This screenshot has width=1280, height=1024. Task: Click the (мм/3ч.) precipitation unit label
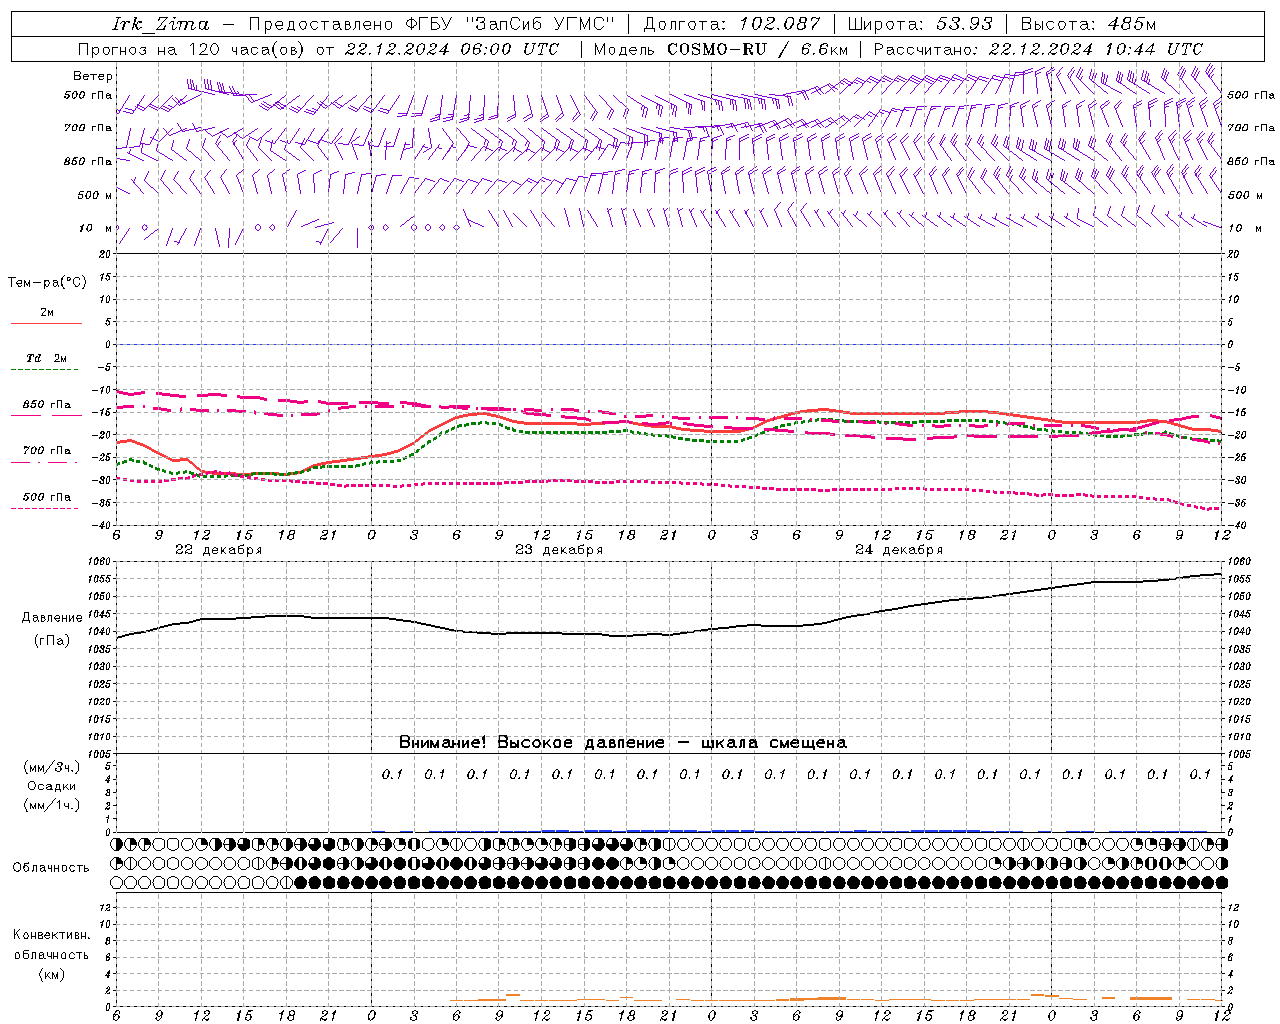click(x=52, y=767)
